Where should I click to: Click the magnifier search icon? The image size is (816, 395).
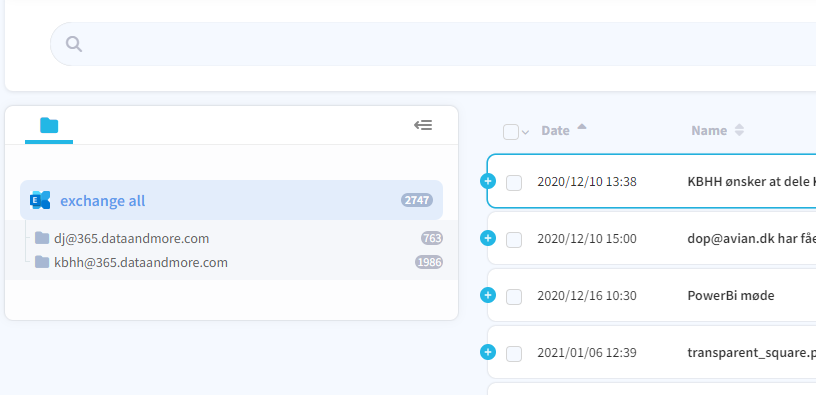[74, 44]
